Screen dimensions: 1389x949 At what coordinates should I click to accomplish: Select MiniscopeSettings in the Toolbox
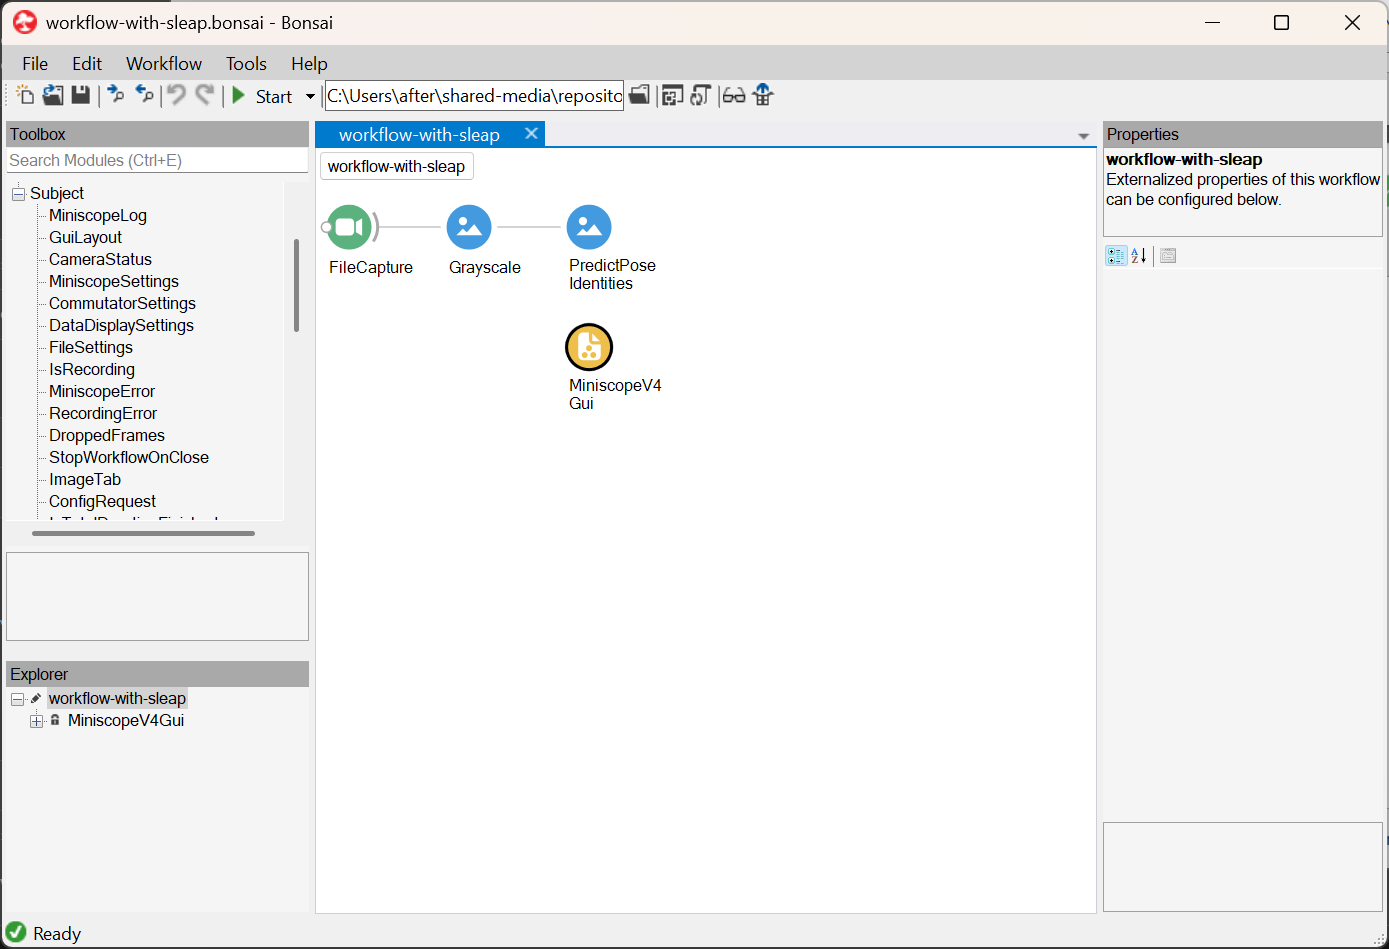pos(114,282)
